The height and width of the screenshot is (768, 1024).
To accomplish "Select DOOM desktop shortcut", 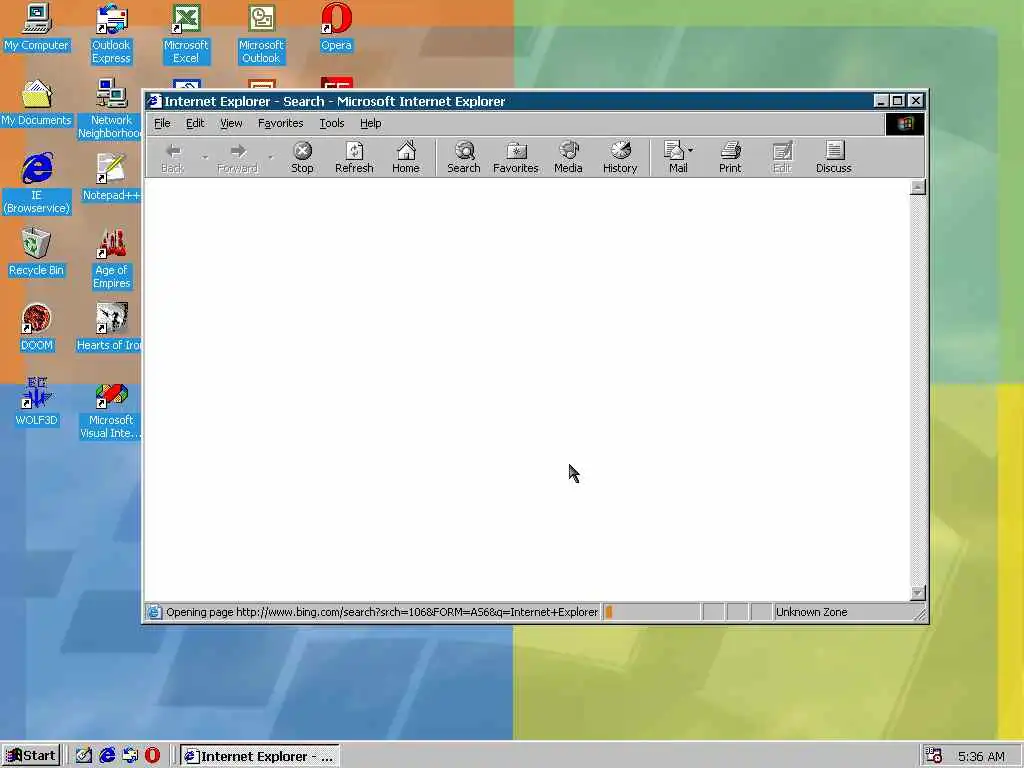I will (x=36, y=328).
